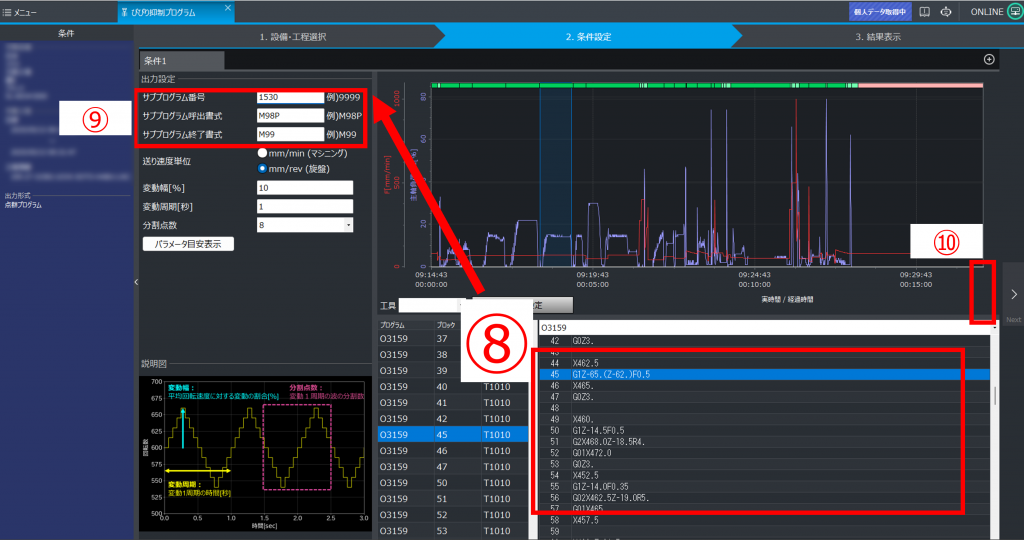The width and height of the screenshot is (1024, 540).
Task: Click the Next arrow button
Action: pos(1014,295)
